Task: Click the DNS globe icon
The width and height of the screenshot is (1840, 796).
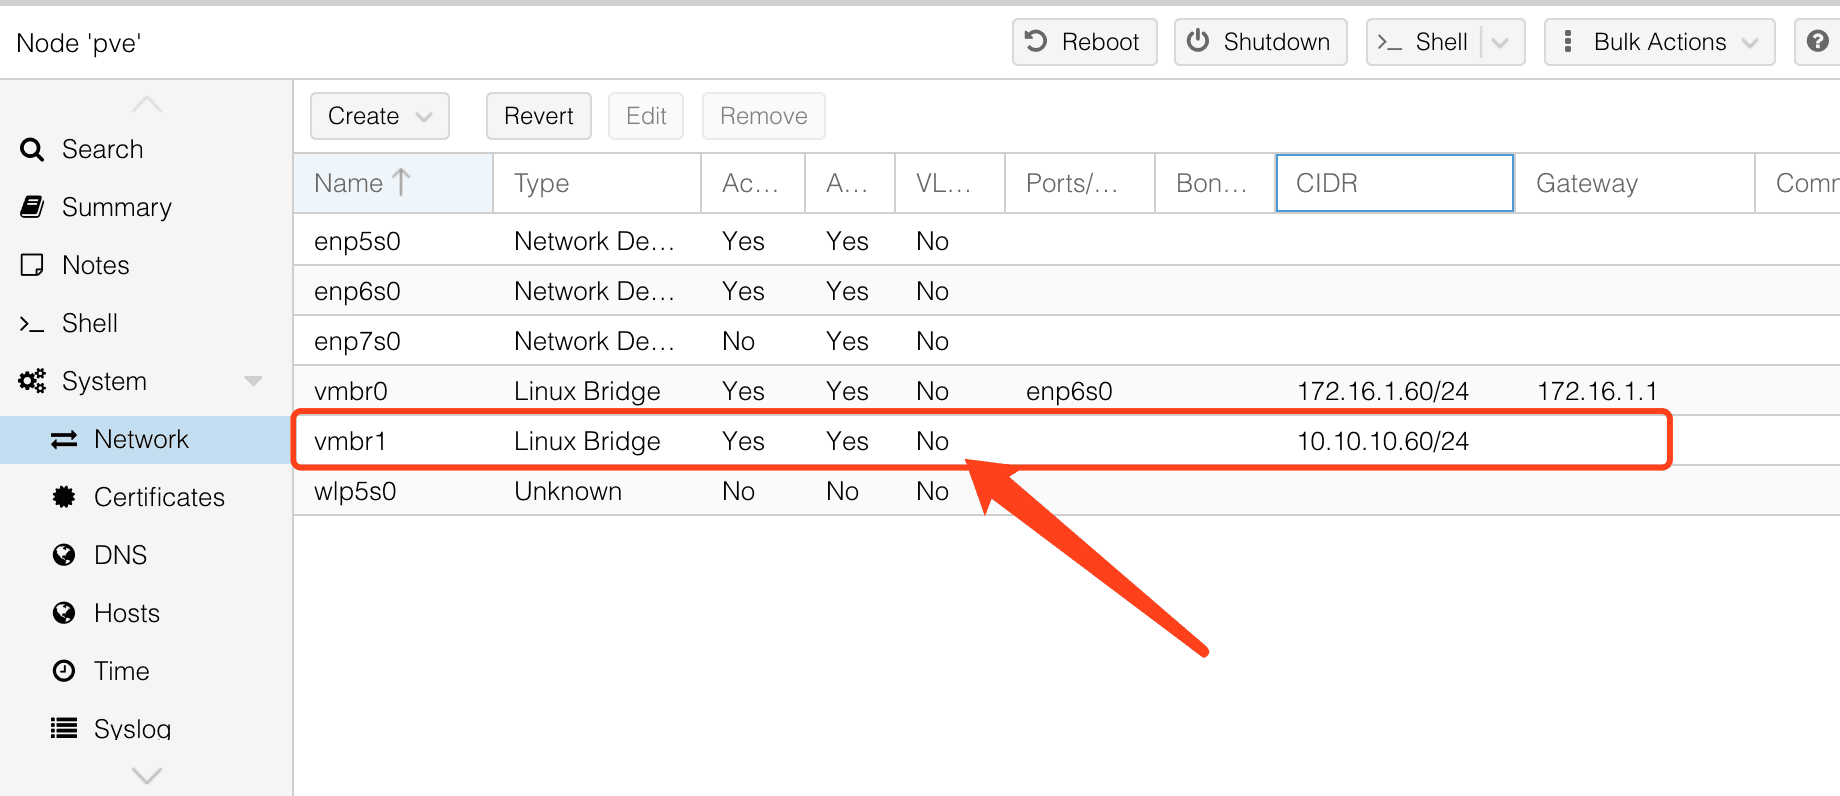Action: tap(64, 555)
